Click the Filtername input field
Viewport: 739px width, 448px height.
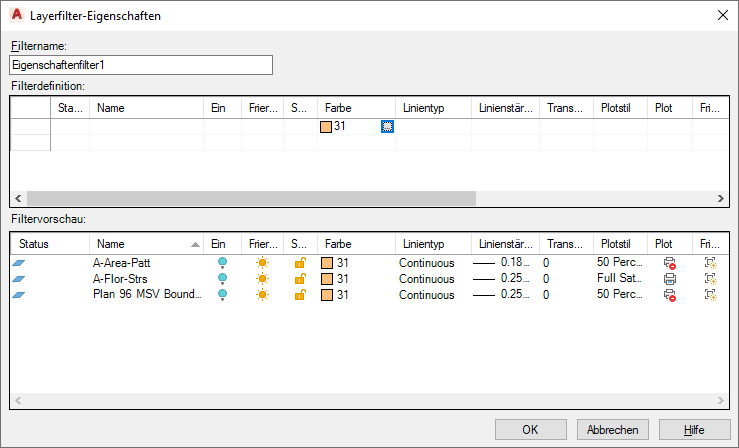coord(141,65)
